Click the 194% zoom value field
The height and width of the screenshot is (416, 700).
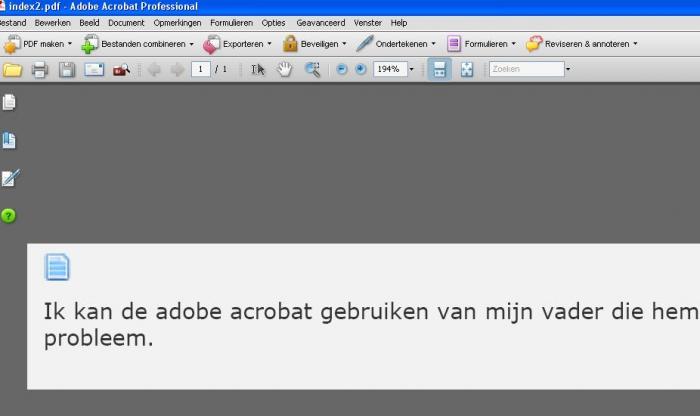pos(390,69)
